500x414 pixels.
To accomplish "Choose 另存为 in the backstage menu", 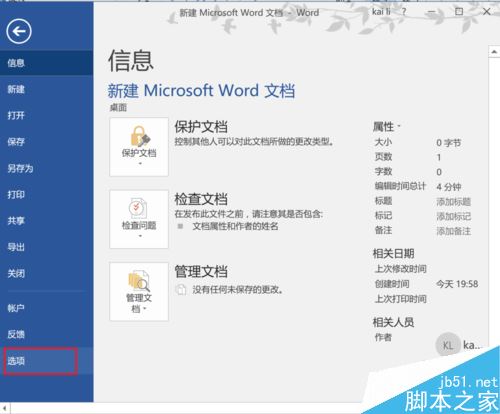I will click(x=47, y=168).
